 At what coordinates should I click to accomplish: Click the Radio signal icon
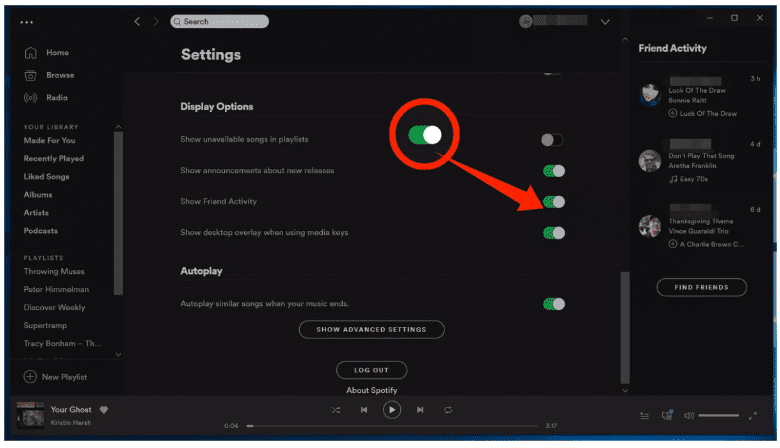30,97
